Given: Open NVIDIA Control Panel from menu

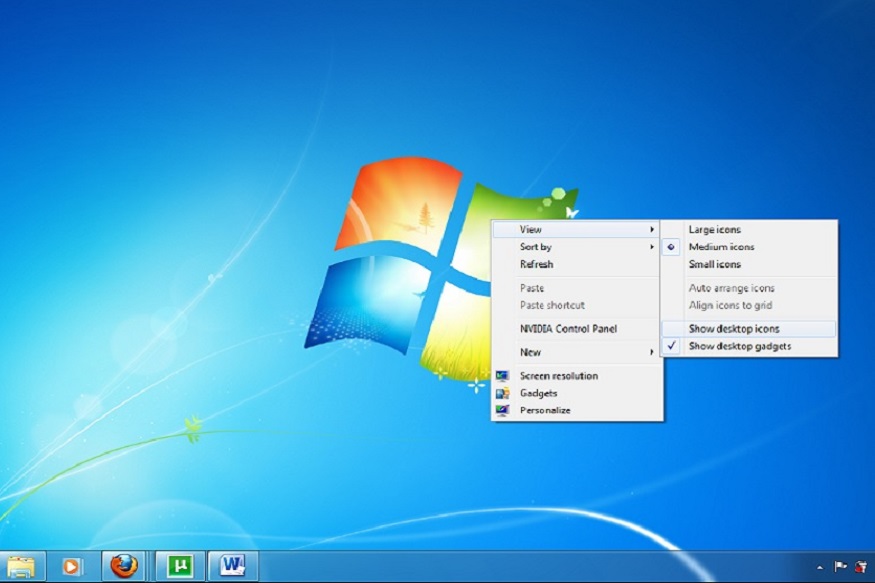Looking at the screenshot, I should point(568,328).
